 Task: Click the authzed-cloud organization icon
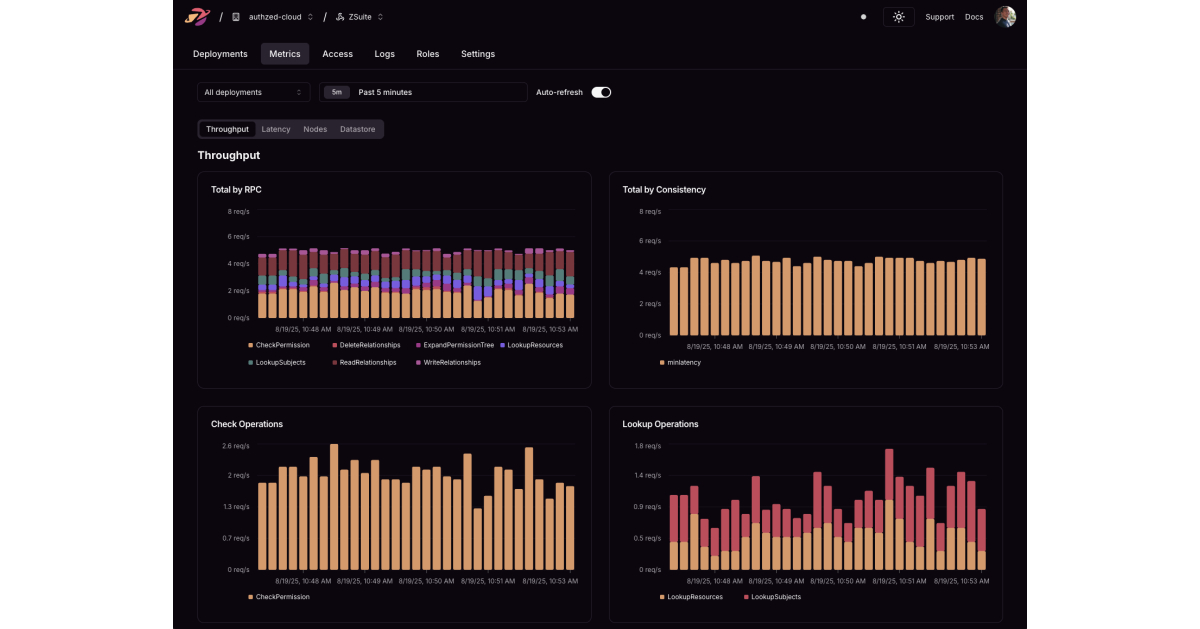click(235, 17)
